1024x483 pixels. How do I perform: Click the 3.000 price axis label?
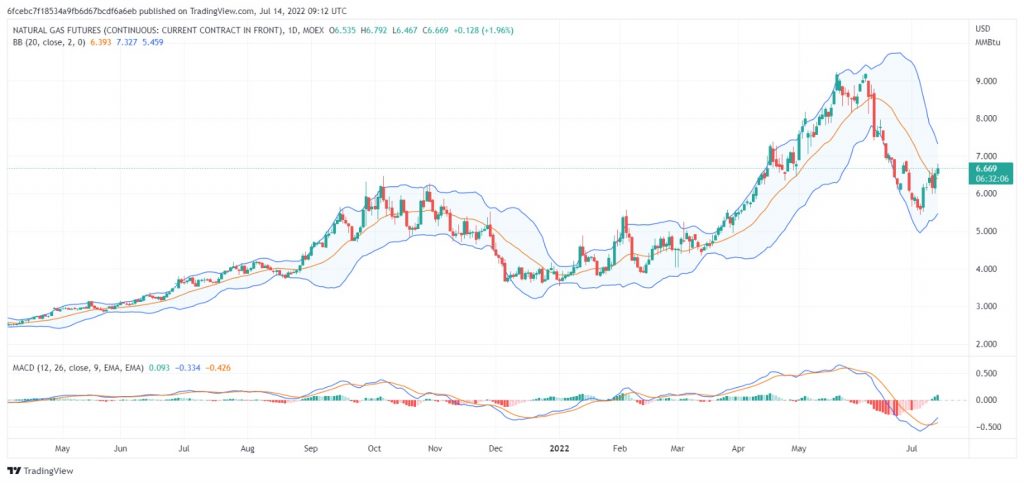coord(986,307)
